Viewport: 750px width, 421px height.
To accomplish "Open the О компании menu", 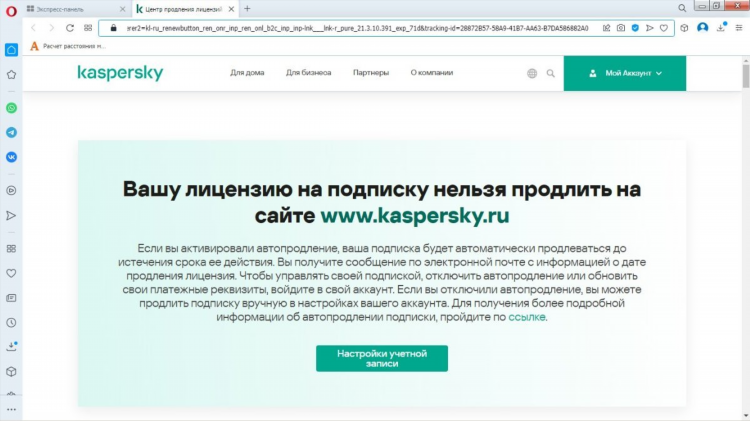I will [431, 73].
